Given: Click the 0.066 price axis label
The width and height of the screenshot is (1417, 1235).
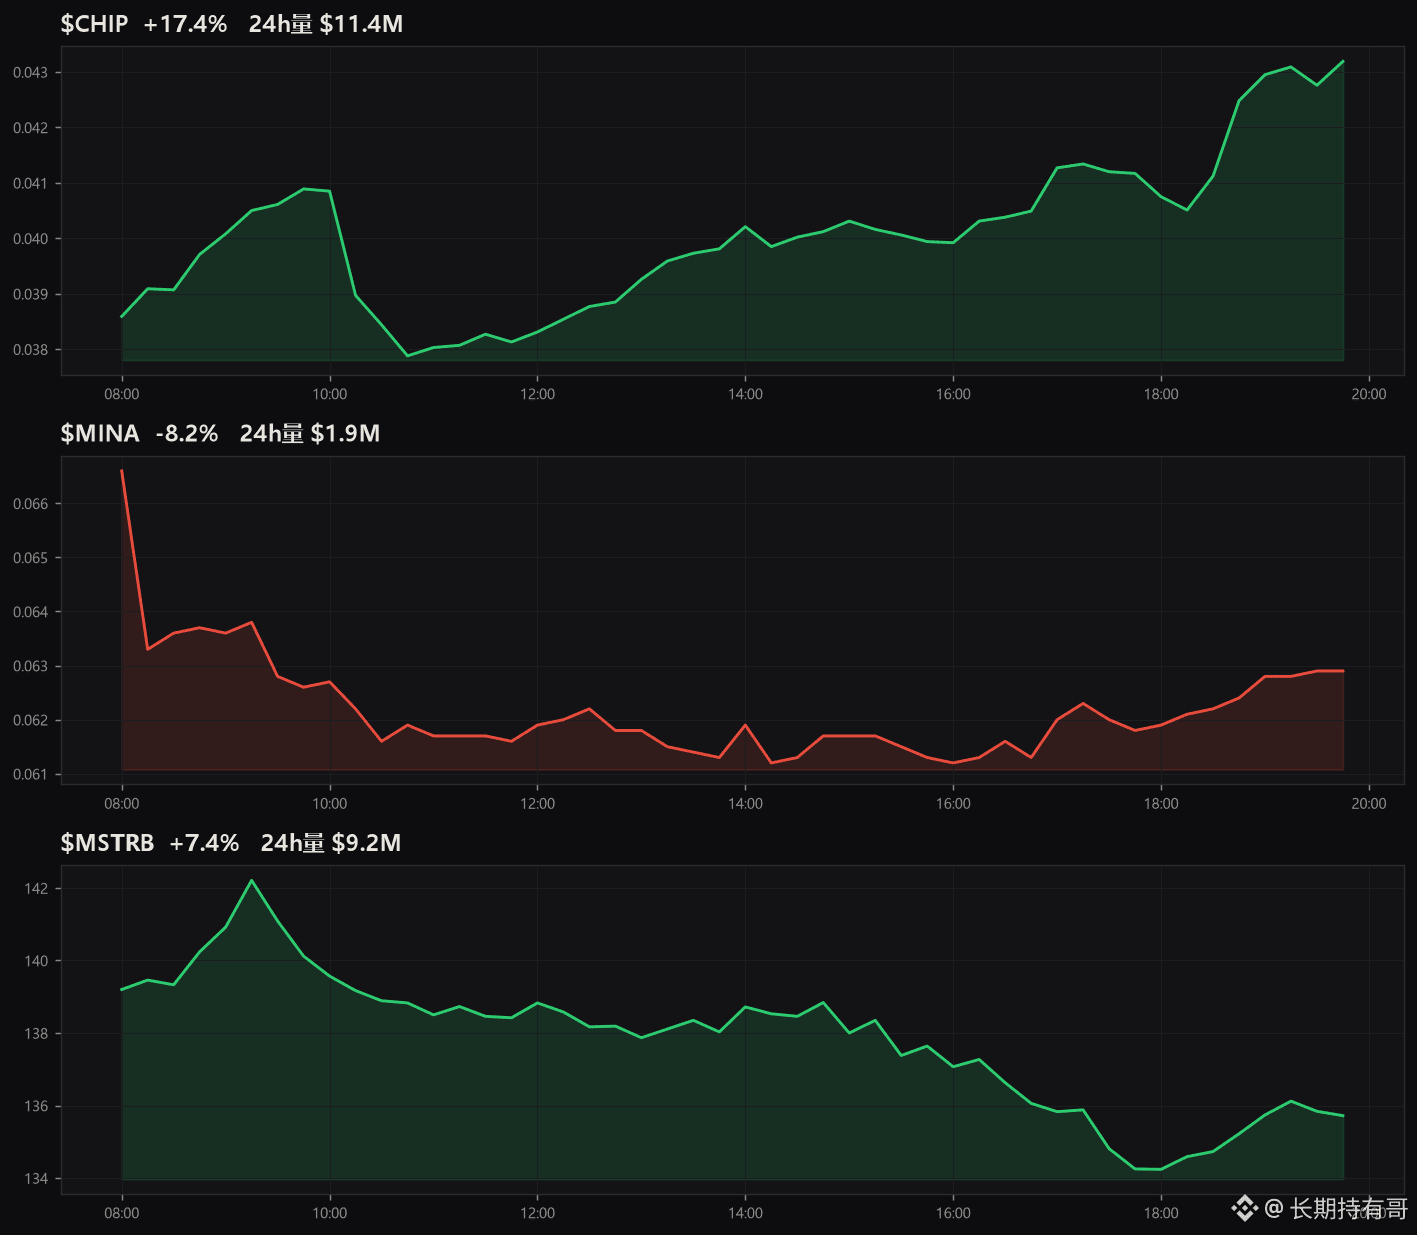Looking at the screenshot, I should (x=30, y=504).
